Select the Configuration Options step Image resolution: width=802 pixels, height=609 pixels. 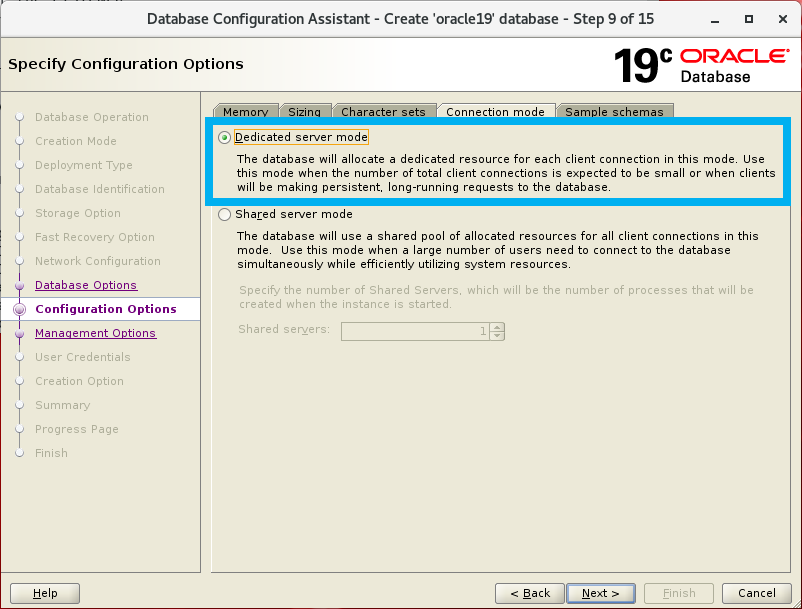[106, 309]
